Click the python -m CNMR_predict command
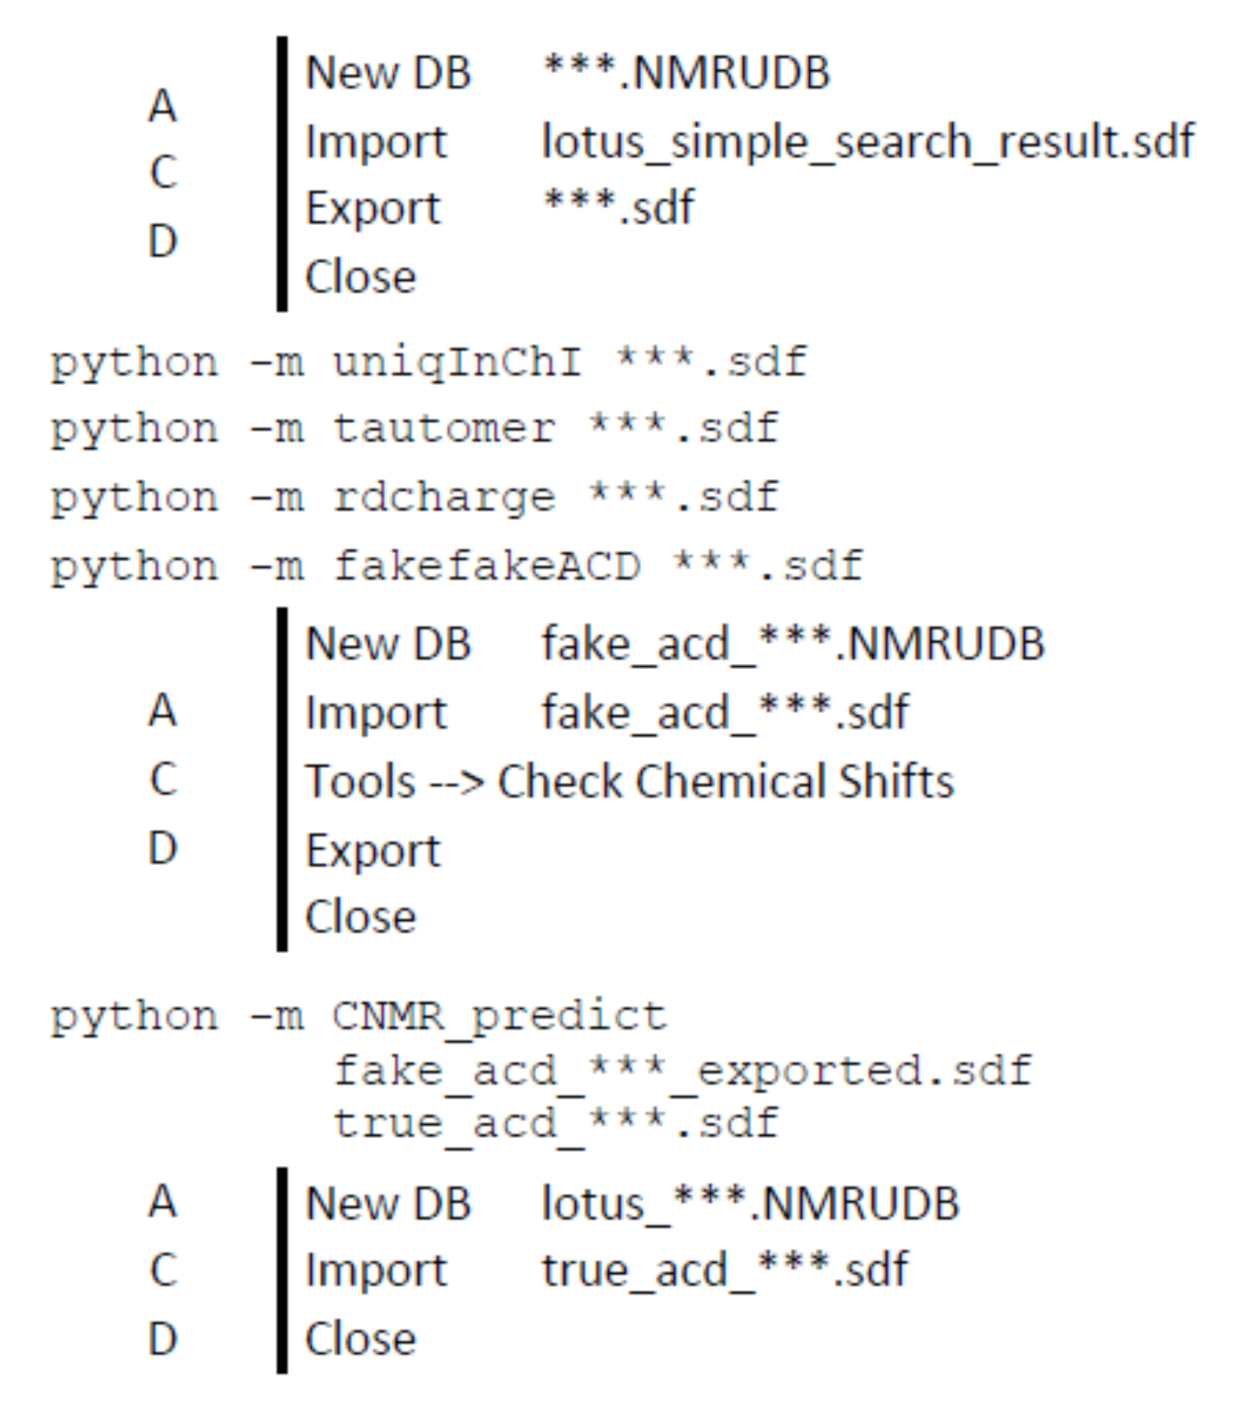The width and height of the screenshot is (1238, 1405). pos(358,1017)
